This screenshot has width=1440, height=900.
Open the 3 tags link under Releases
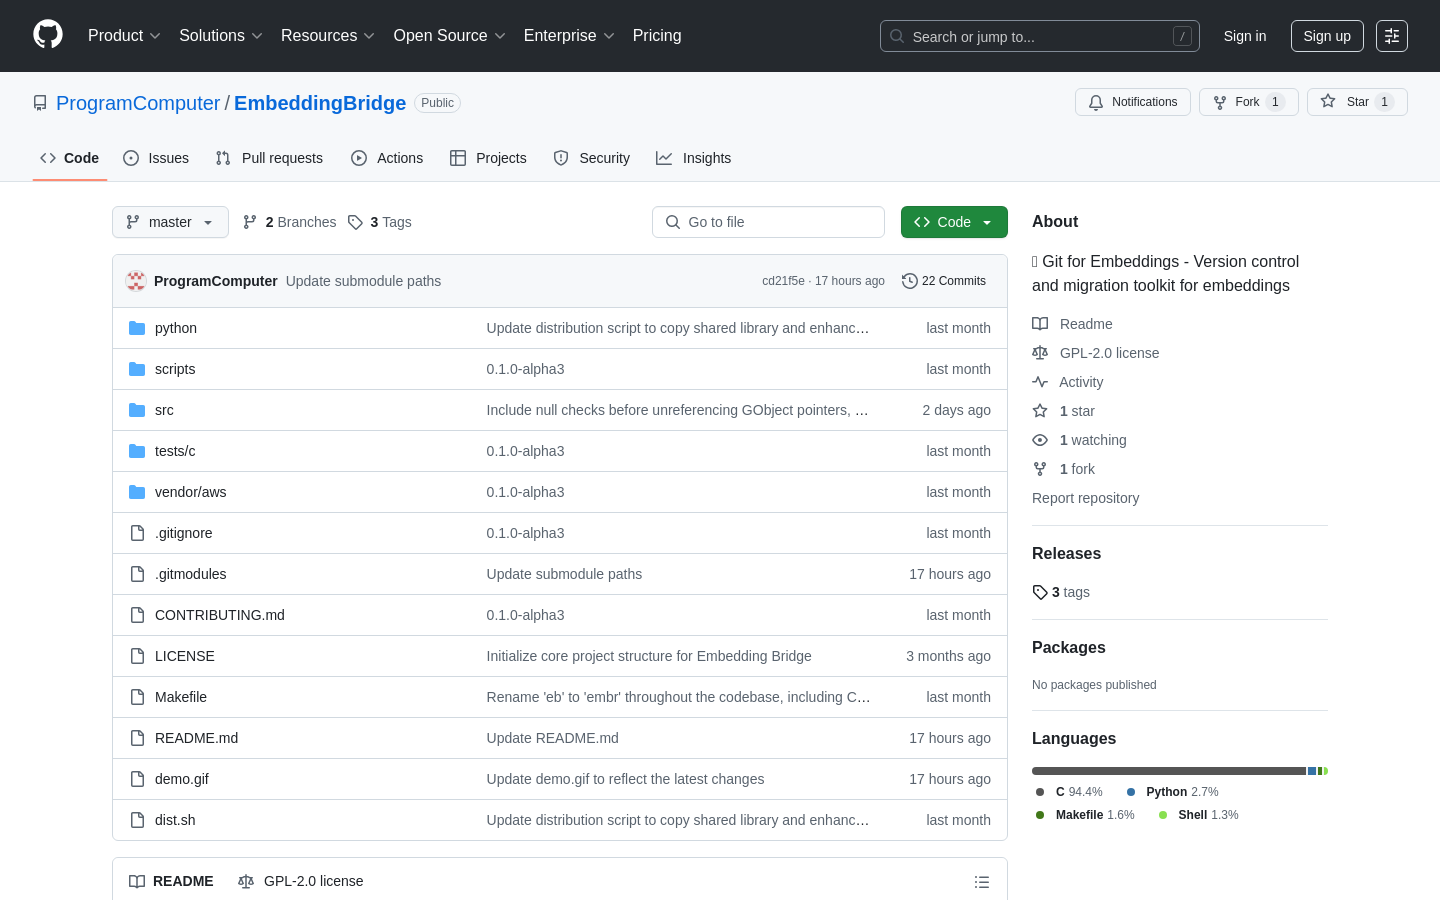(x=1062, y=592)
